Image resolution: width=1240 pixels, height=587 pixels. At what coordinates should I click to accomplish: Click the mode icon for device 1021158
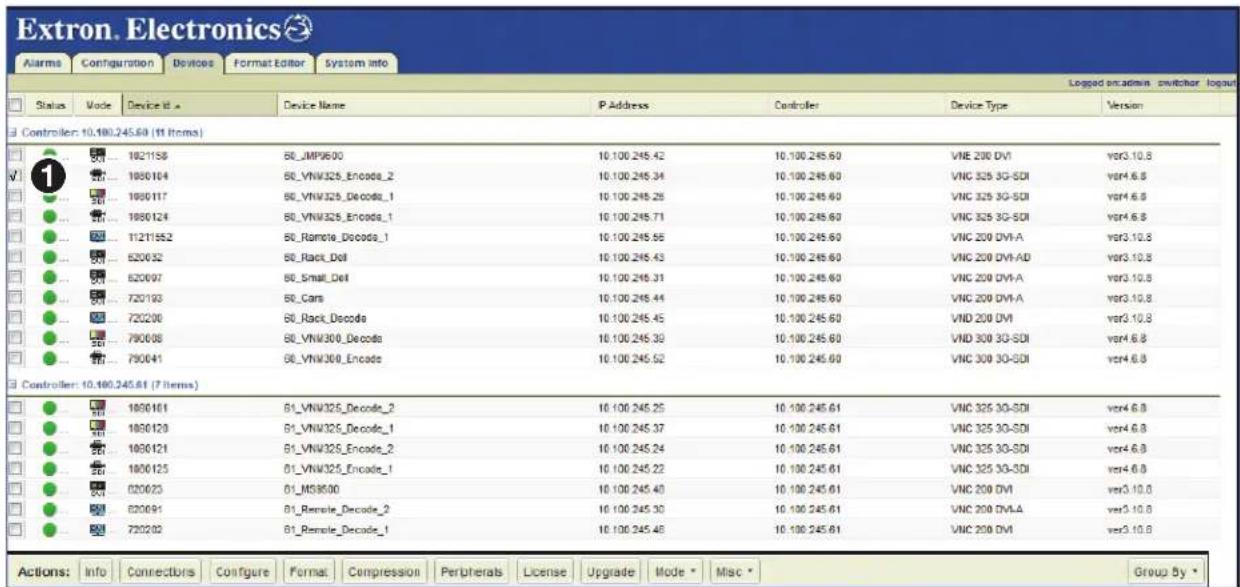pos(97,157)
